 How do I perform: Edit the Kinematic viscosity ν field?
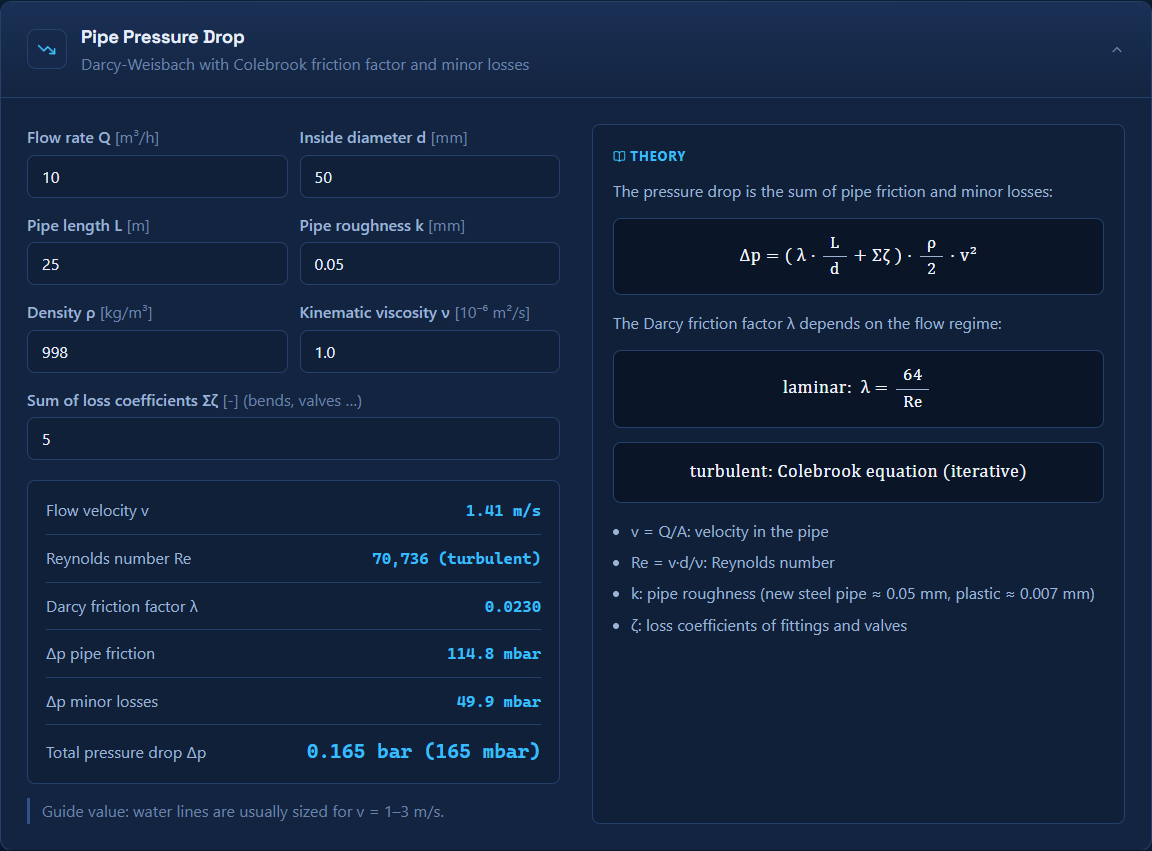click(430, 351)
